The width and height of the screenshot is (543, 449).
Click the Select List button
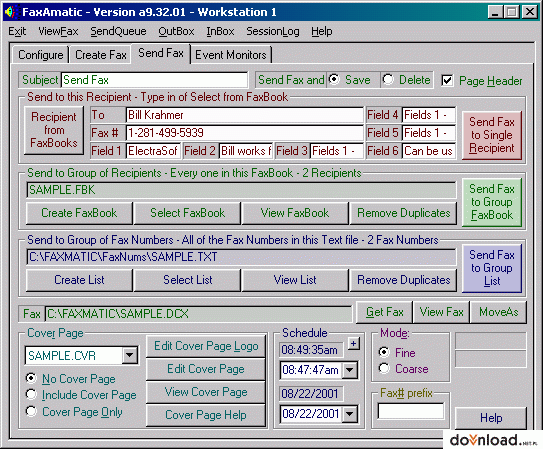tap(187, 280)
